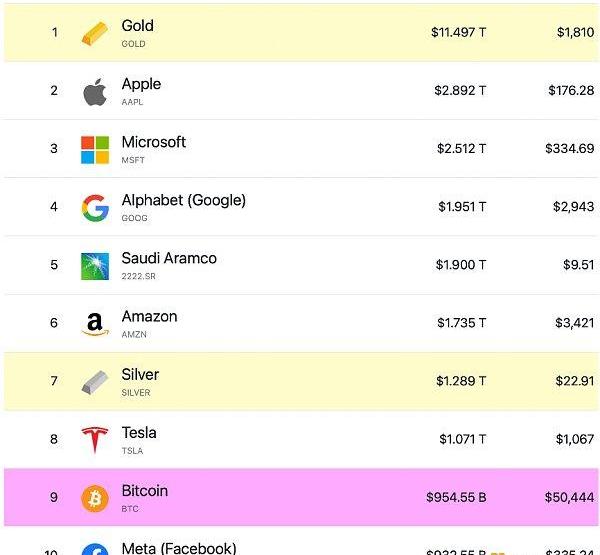Click the MSFT ticker label
600x555 pixels.
(133, 160)
